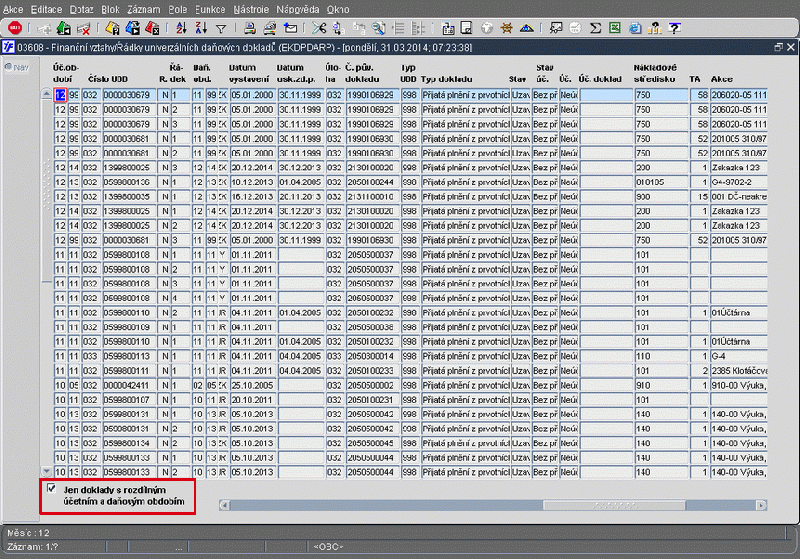Click the green book save icon

(x=64, y=28)
